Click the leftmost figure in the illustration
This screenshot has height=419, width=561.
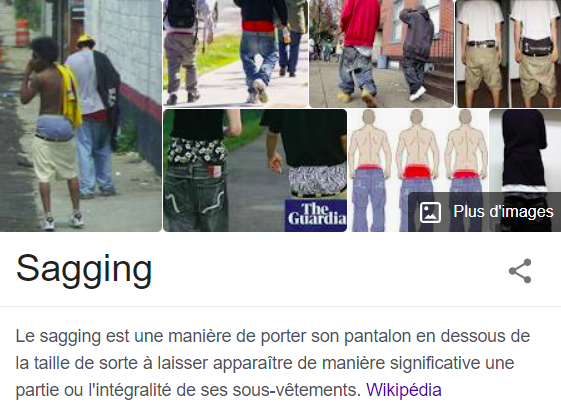(x=369, y=170)
